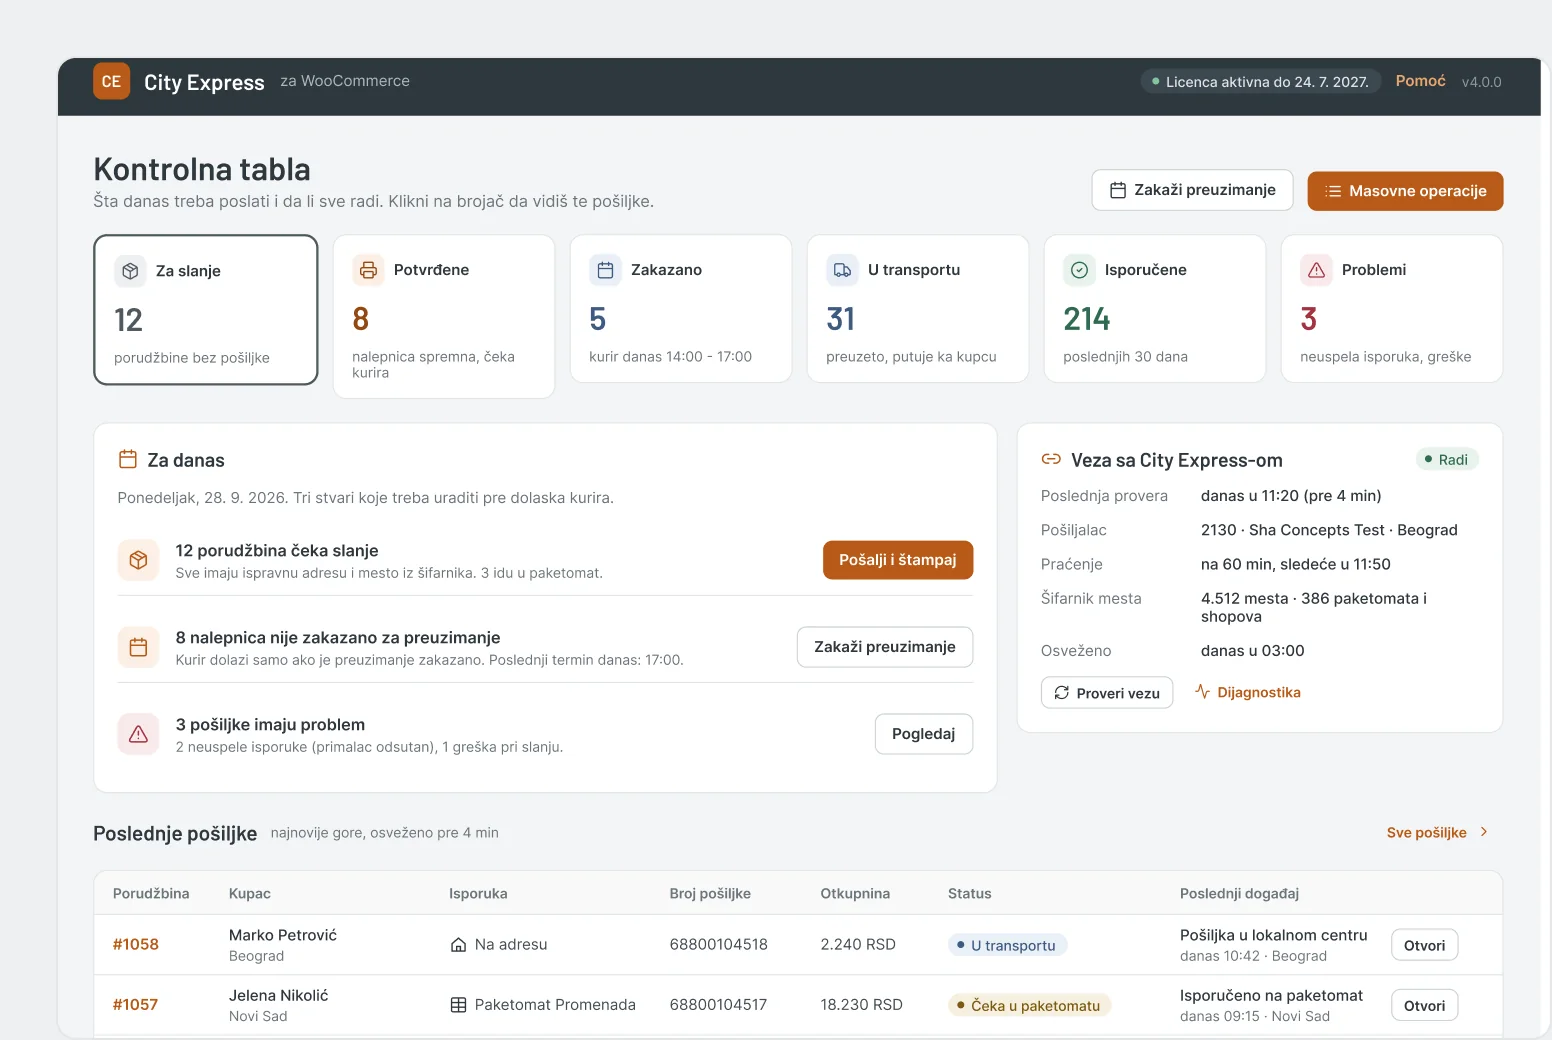The width and height of the screenshot is (1552, 1040).
Task: Click the chevron arrow after Sve pošiljke
Action: pyautogui.click(x=1484, y=832)
